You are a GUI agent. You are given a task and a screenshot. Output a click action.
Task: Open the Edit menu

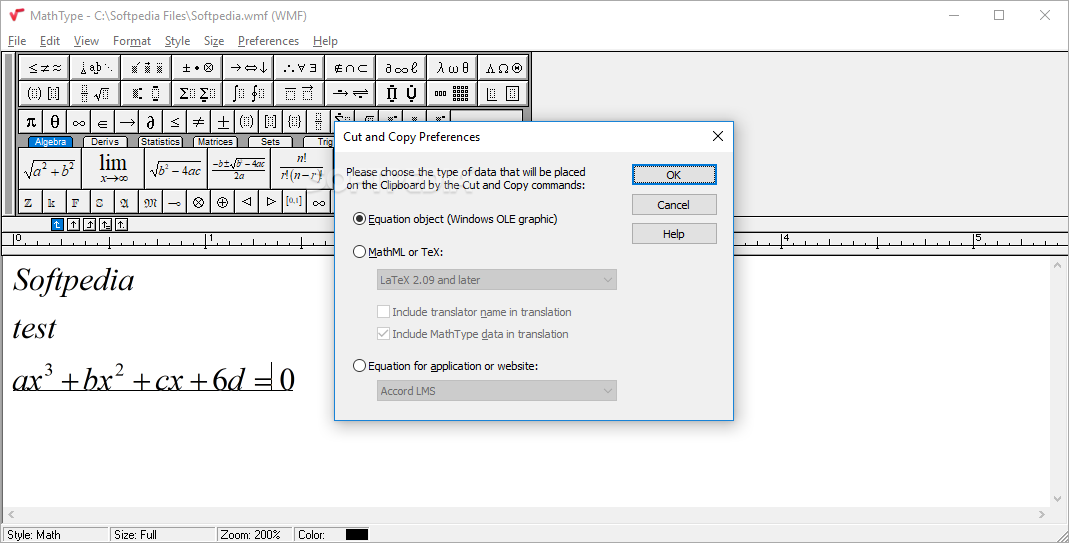[x=50, y=41]
